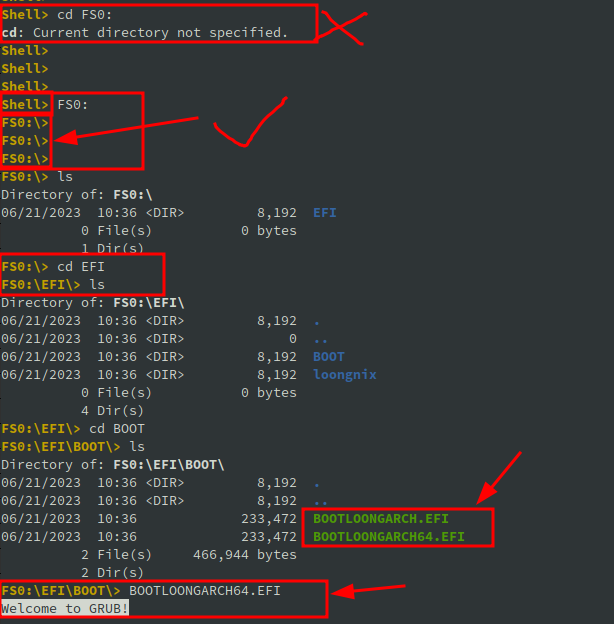
Task: Click the highlighted "Welcome to GRUB!" text
Action: [65, 608]
